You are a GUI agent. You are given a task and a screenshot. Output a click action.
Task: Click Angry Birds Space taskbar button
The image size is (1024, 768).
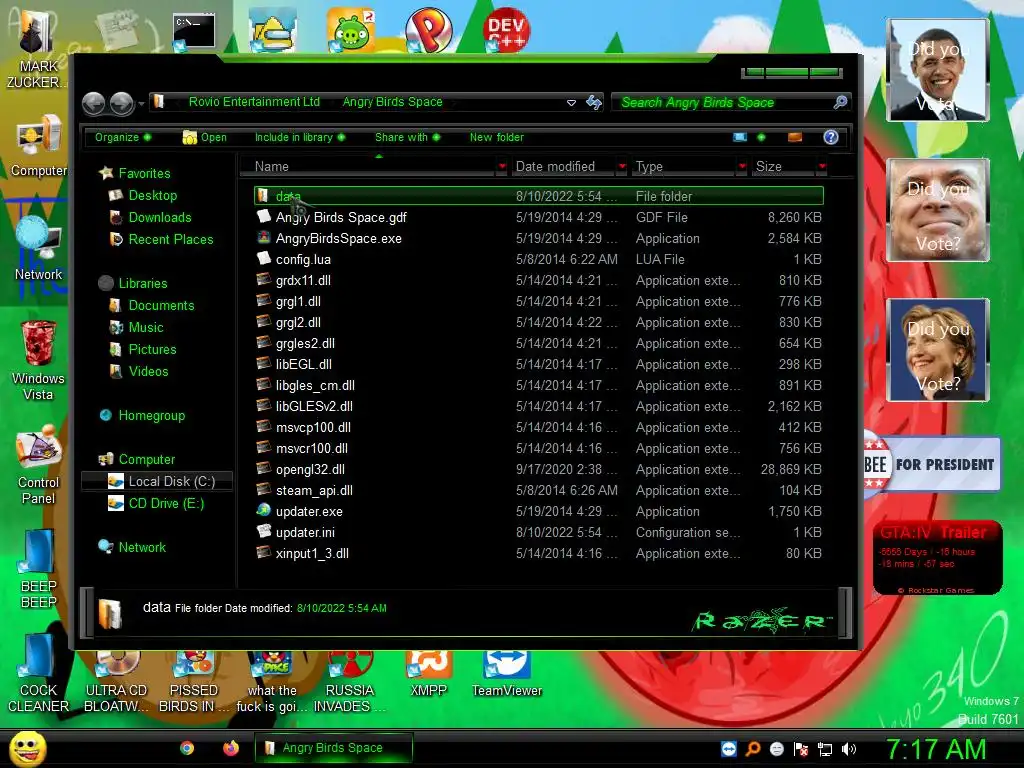pyautogui.click(x=334, y=748)
